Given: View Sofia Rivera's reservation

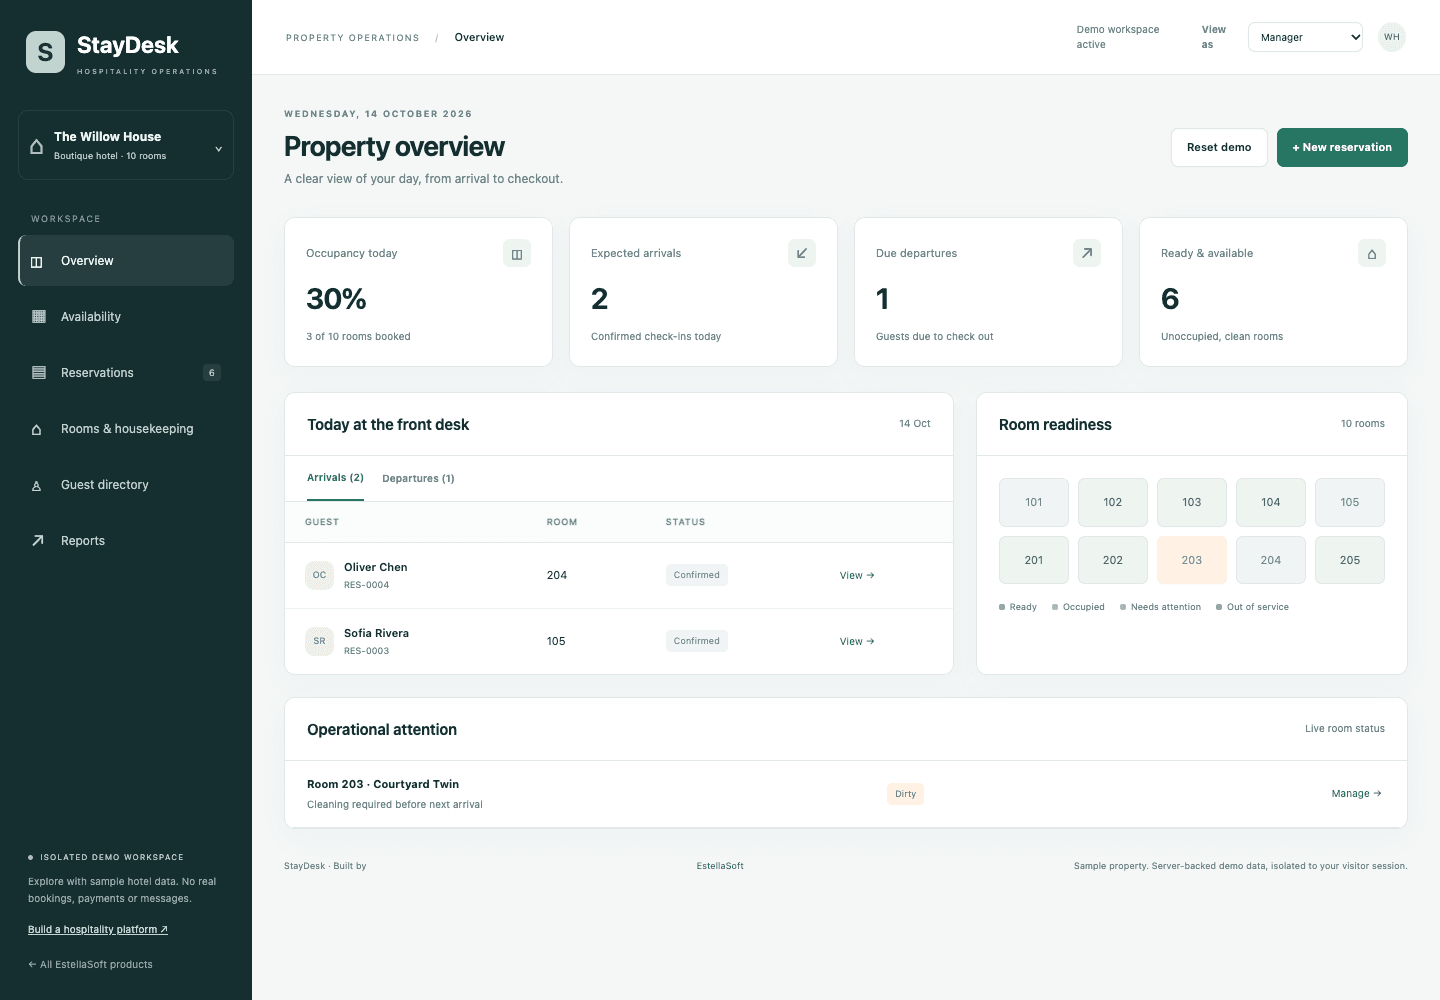Looking at the screenshot, I should pos(857,642).
